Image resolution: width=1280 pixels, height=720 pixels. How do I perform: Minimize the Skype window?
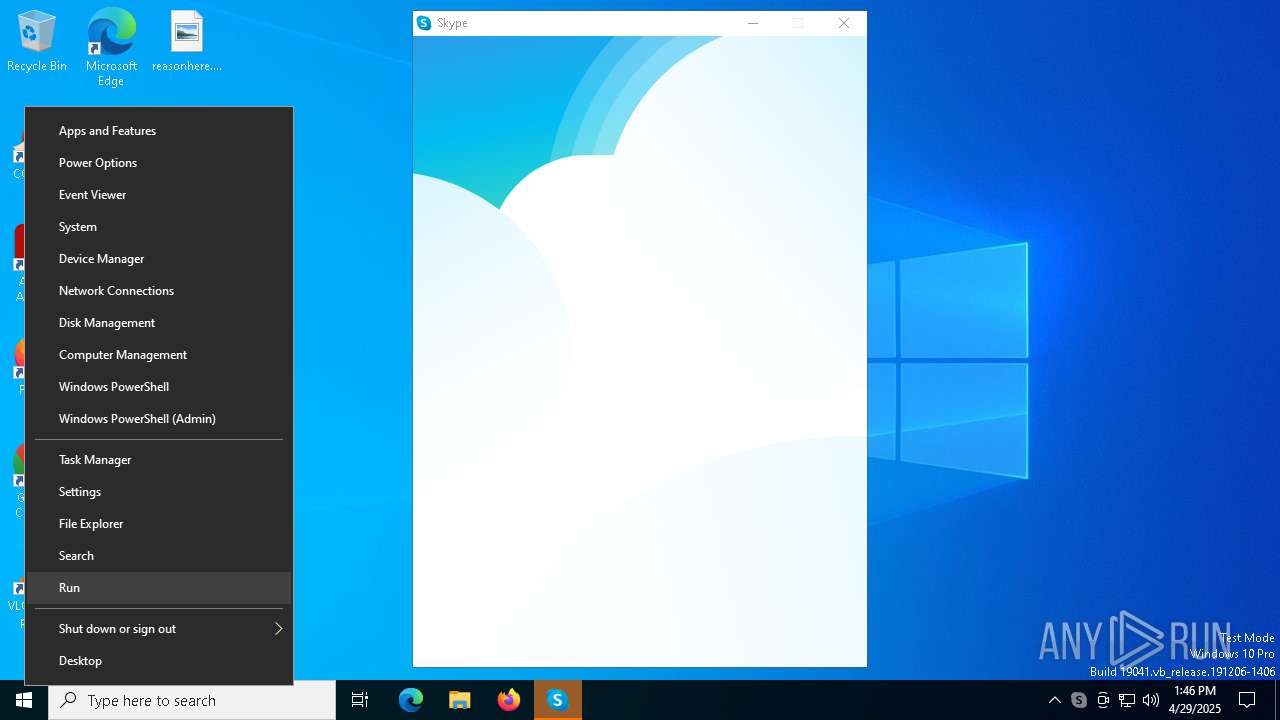753,23
